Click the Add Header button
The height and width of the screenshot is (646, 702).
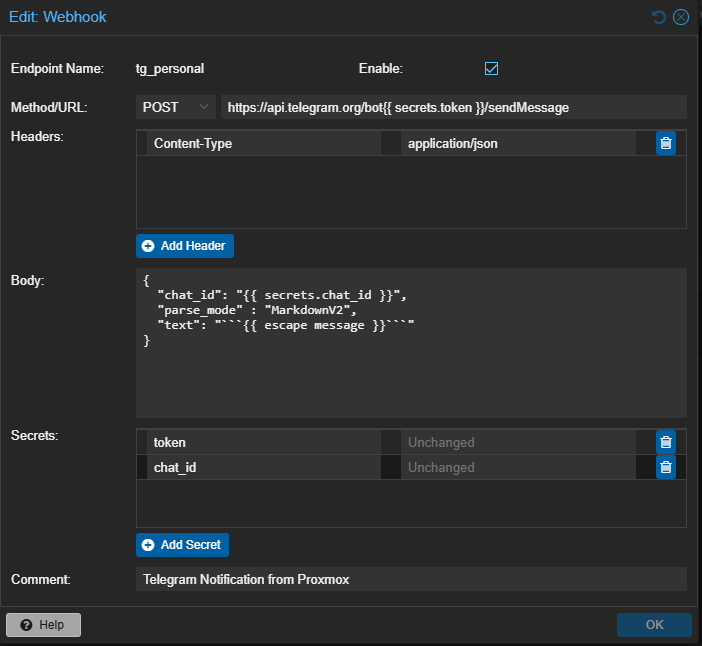pyautogui.click(x=185, y=246)
